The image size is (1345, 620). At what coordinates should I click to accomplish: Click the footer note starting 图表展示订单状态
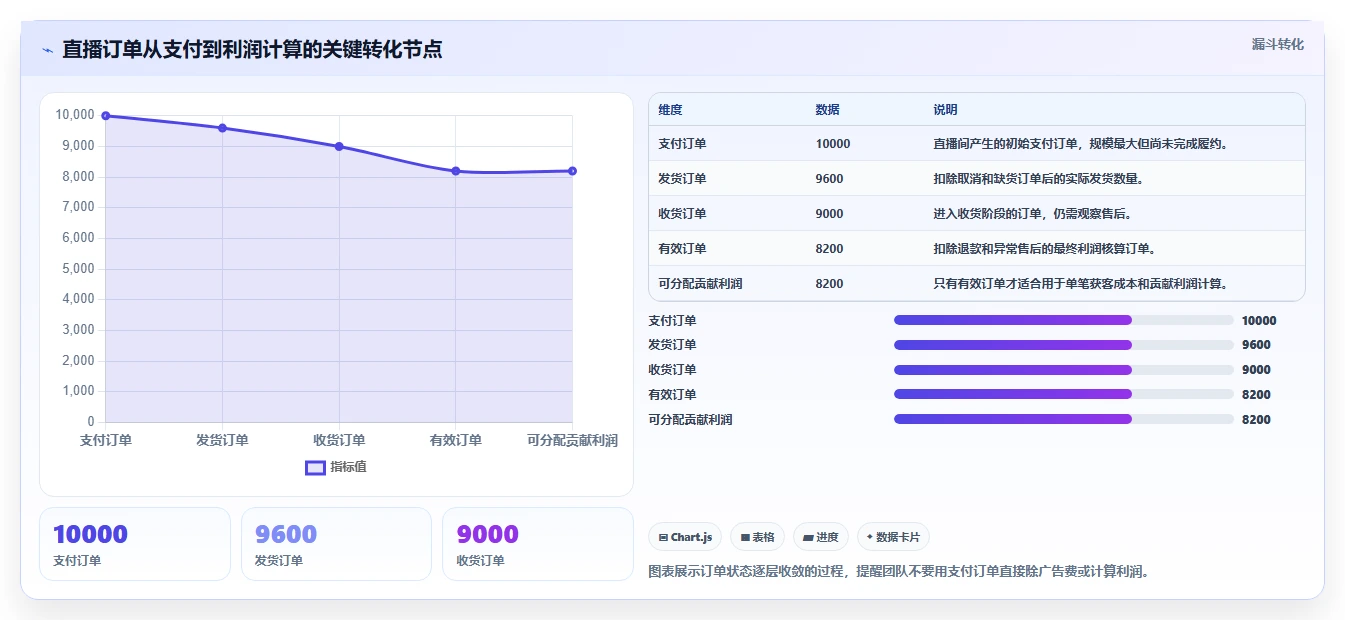[900, 572]
